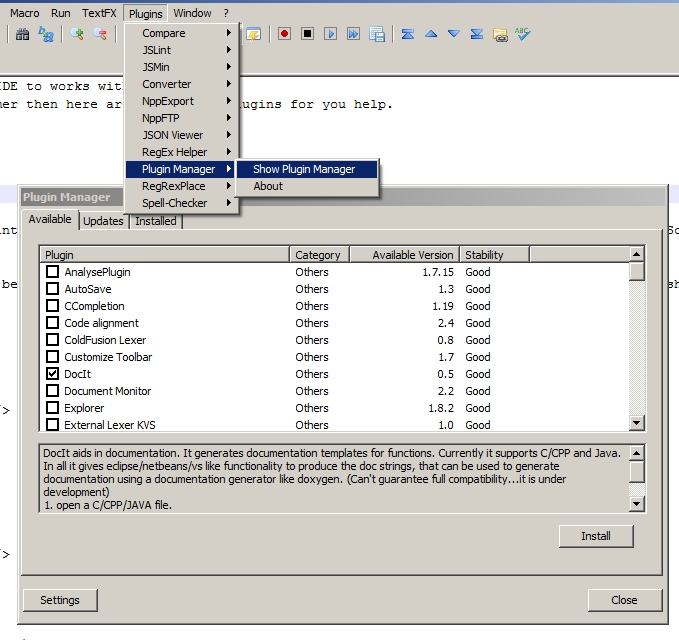The height and width of the screenshot is (640, 679).
Task: Stop macro recording with square icon
Action: click(x=307, y=34)
